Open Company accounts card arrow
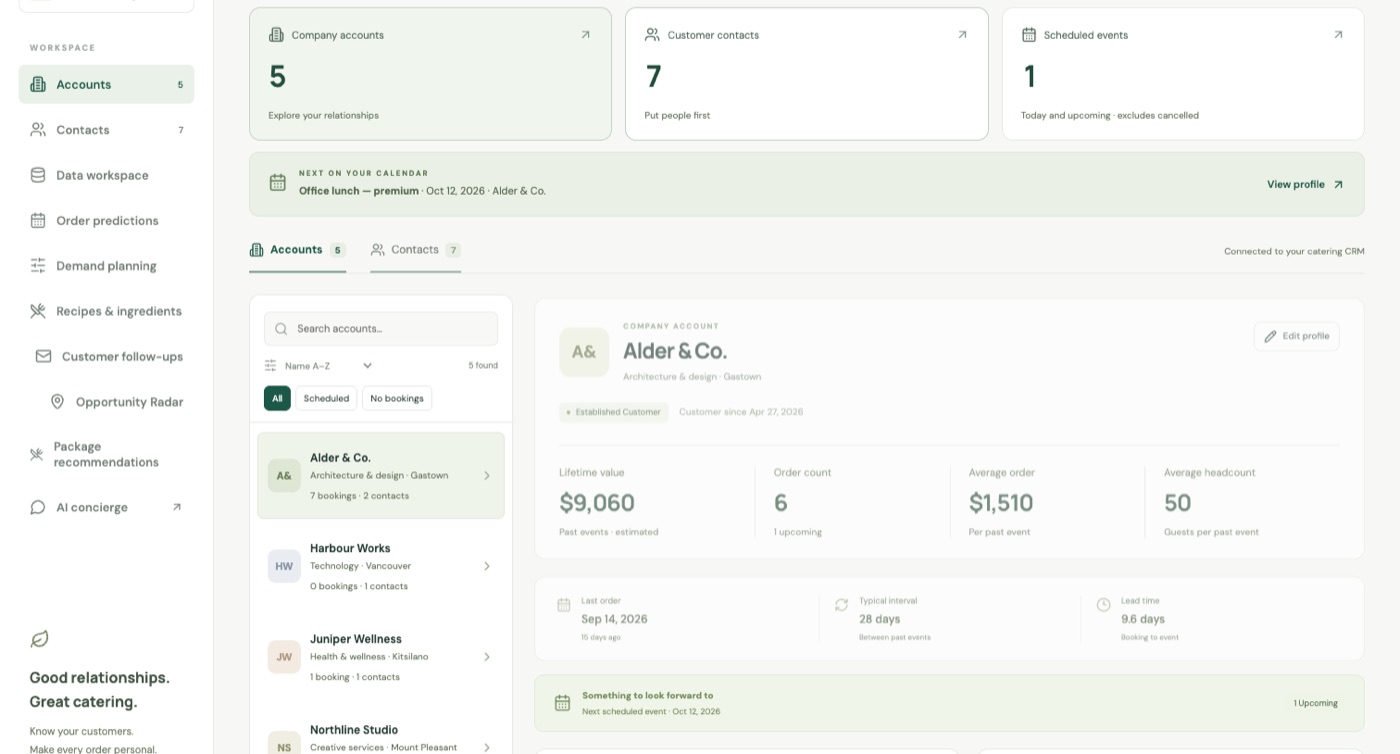 click(x=586, y=34)
